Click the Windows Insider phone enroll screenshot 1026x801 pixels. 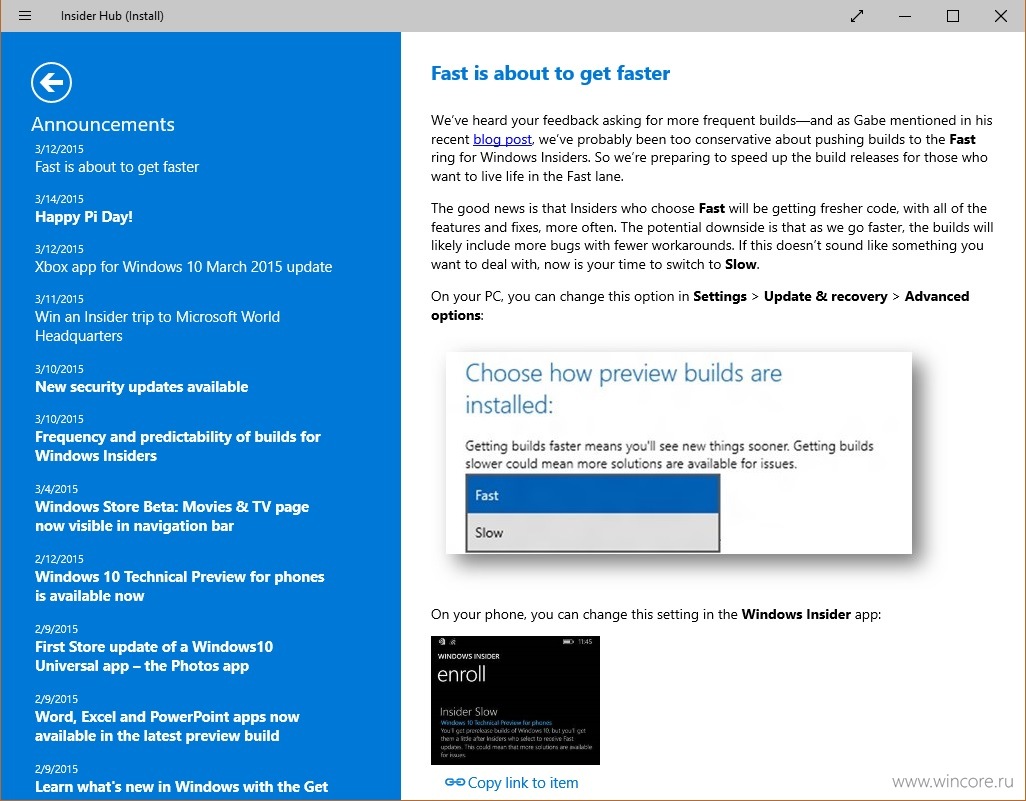click(x=515, y=700)
